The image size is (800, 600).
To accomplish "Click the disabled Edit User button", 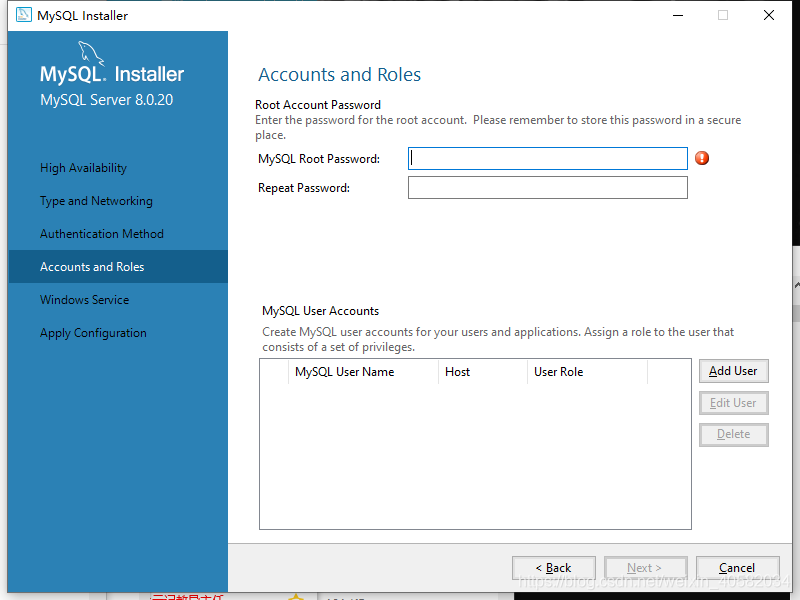I will [733, 403].
